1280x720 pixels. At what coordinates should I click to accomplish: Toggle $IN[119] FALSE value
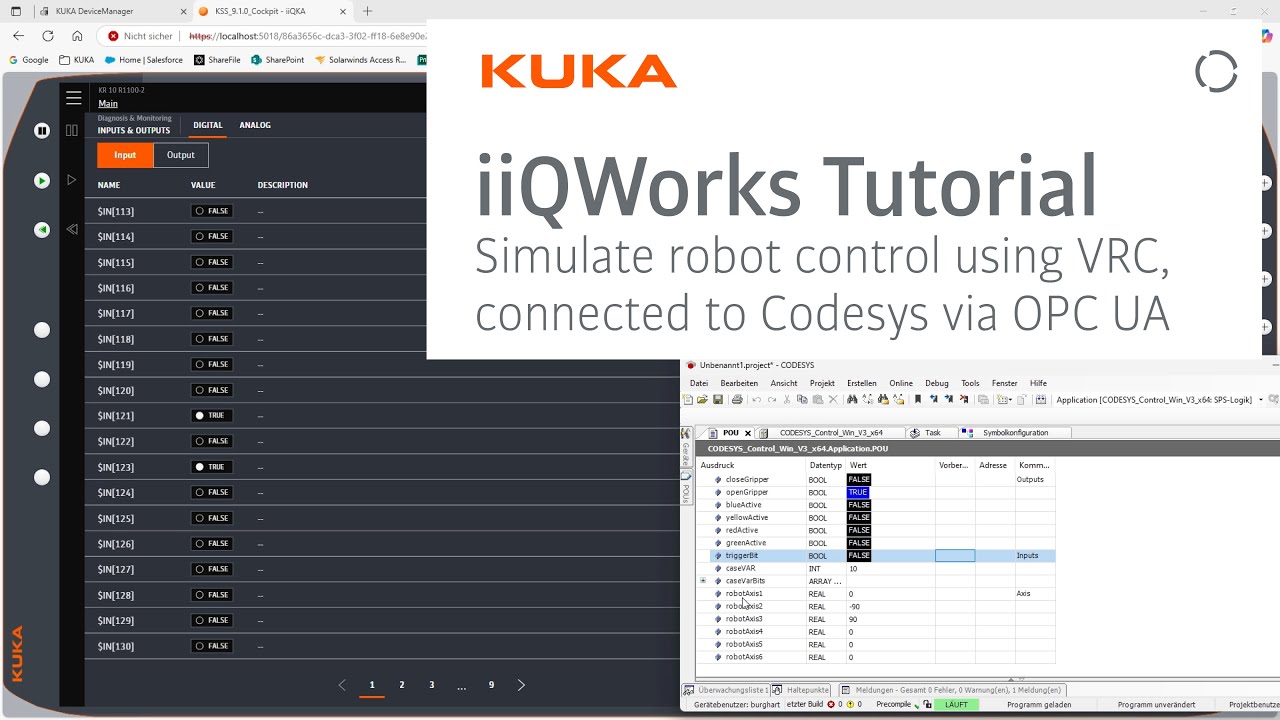[212, 365]
